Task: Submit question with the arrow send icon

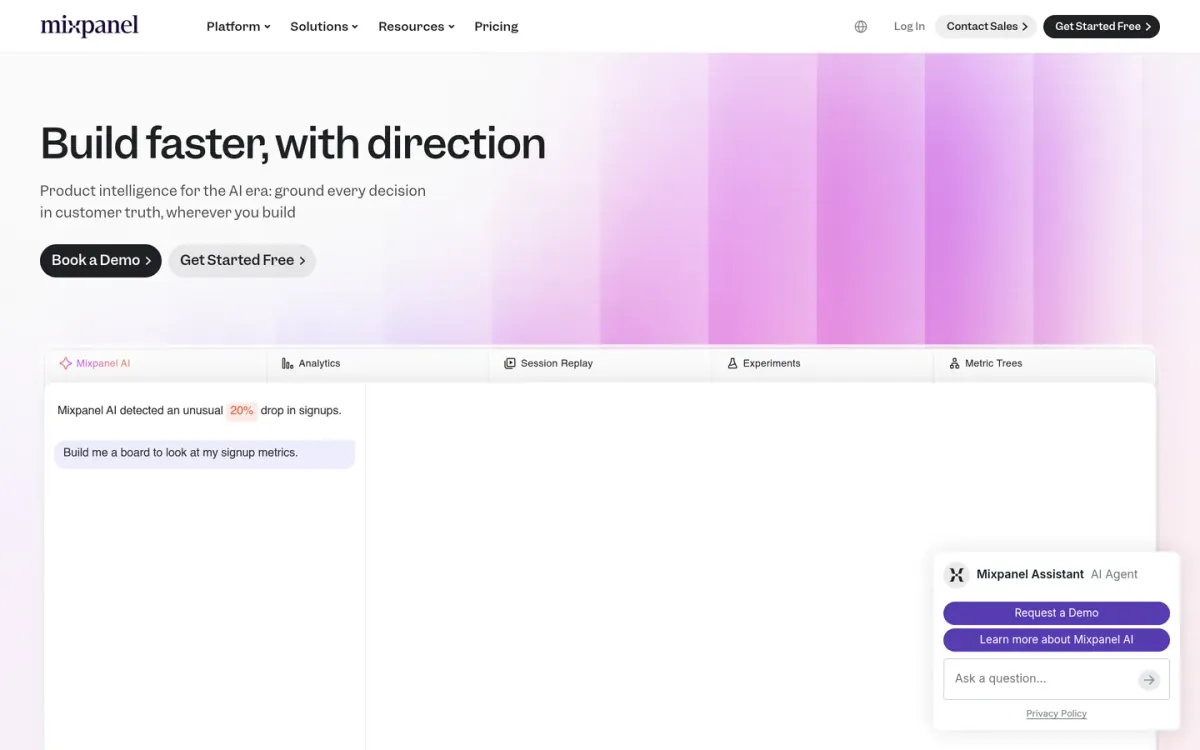Action: tap(1149, 680)
